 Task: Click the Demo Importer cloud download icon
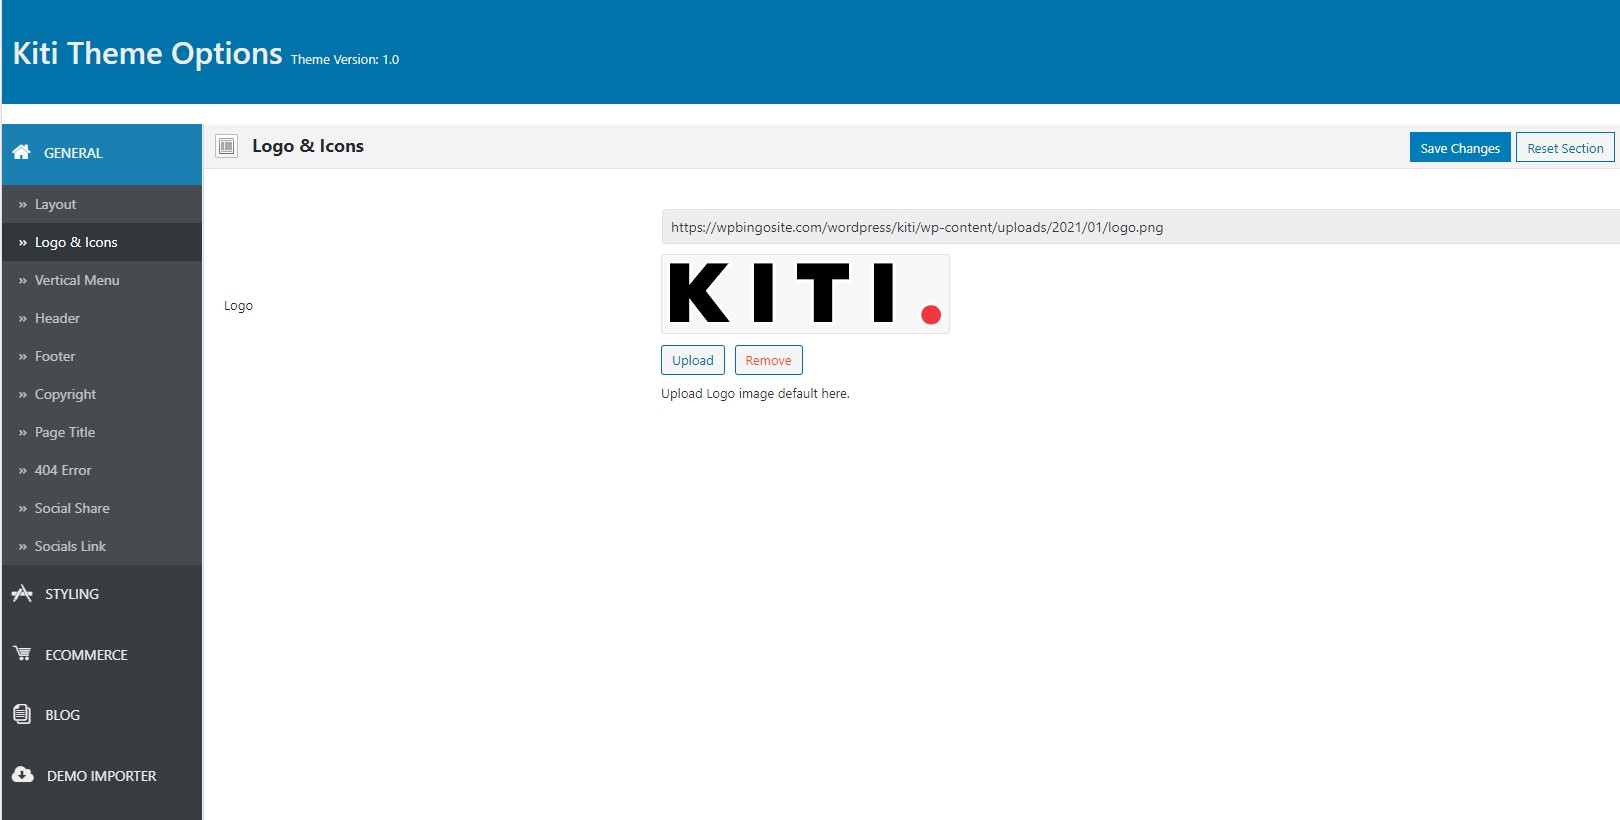click(23, 774)
